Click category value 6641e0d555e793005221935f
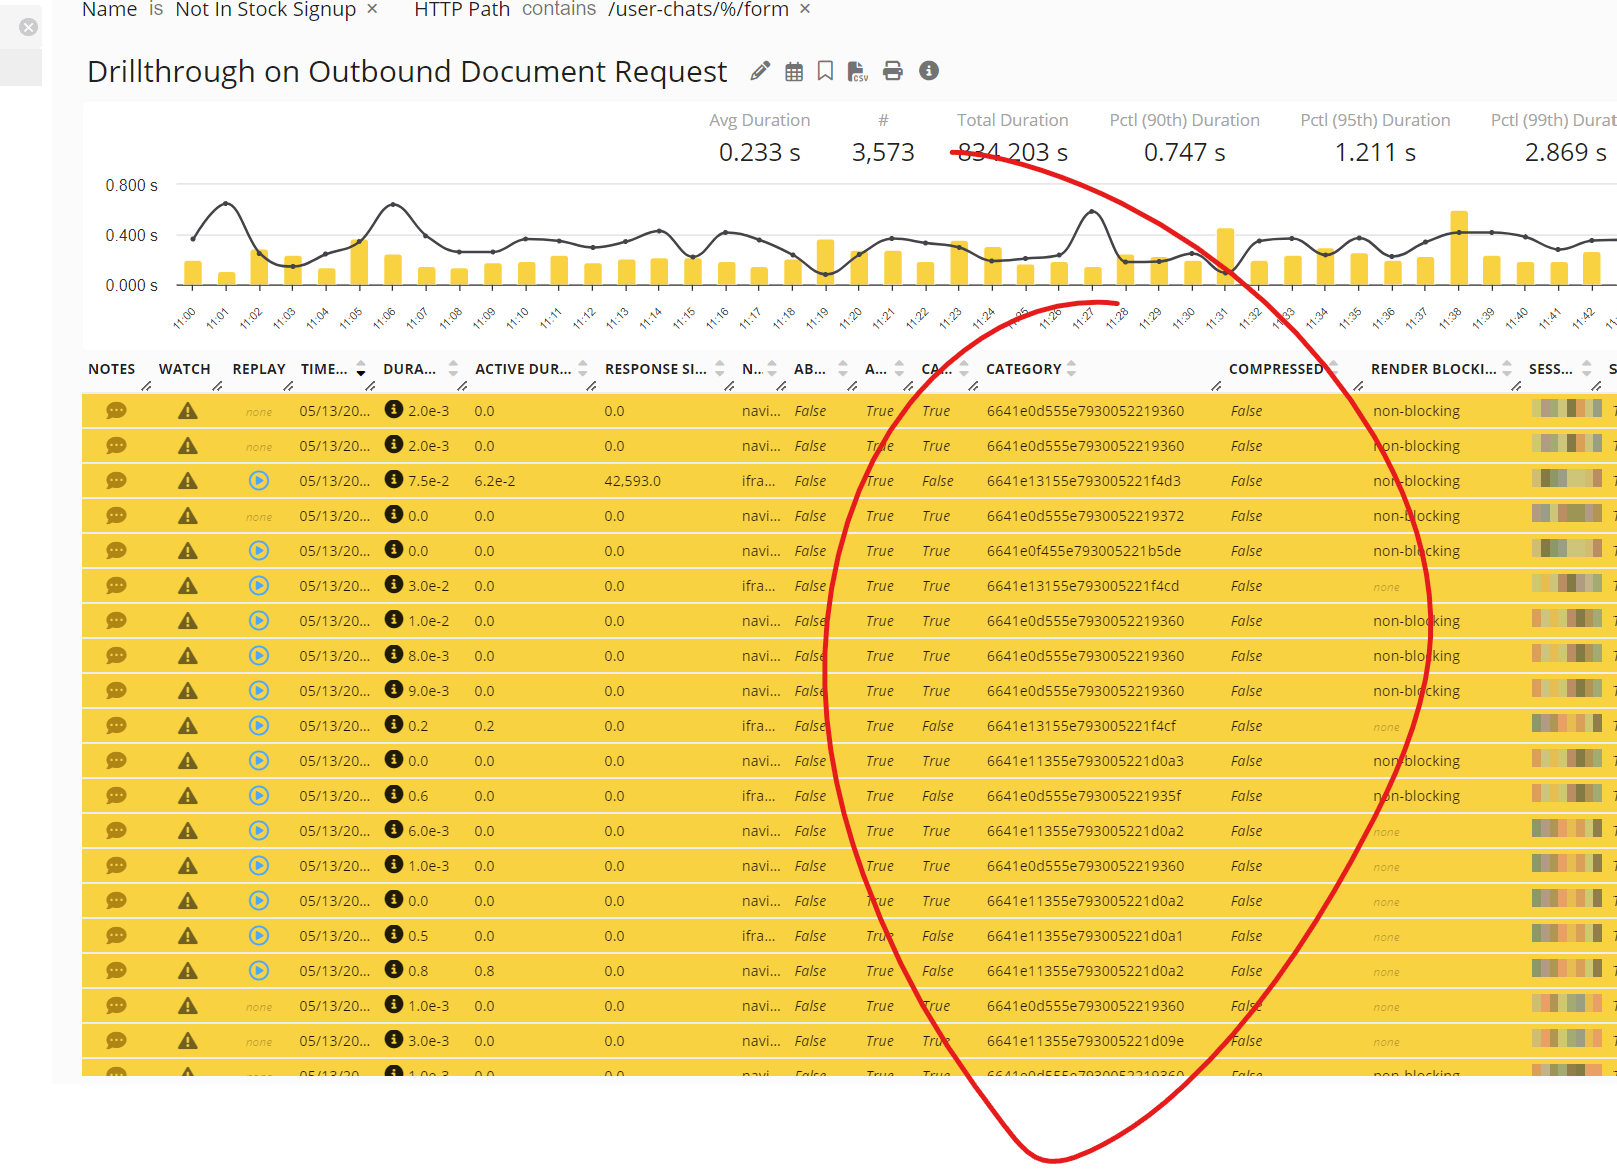Viewport: 1617px width, 1171px height. point(1083,796)
